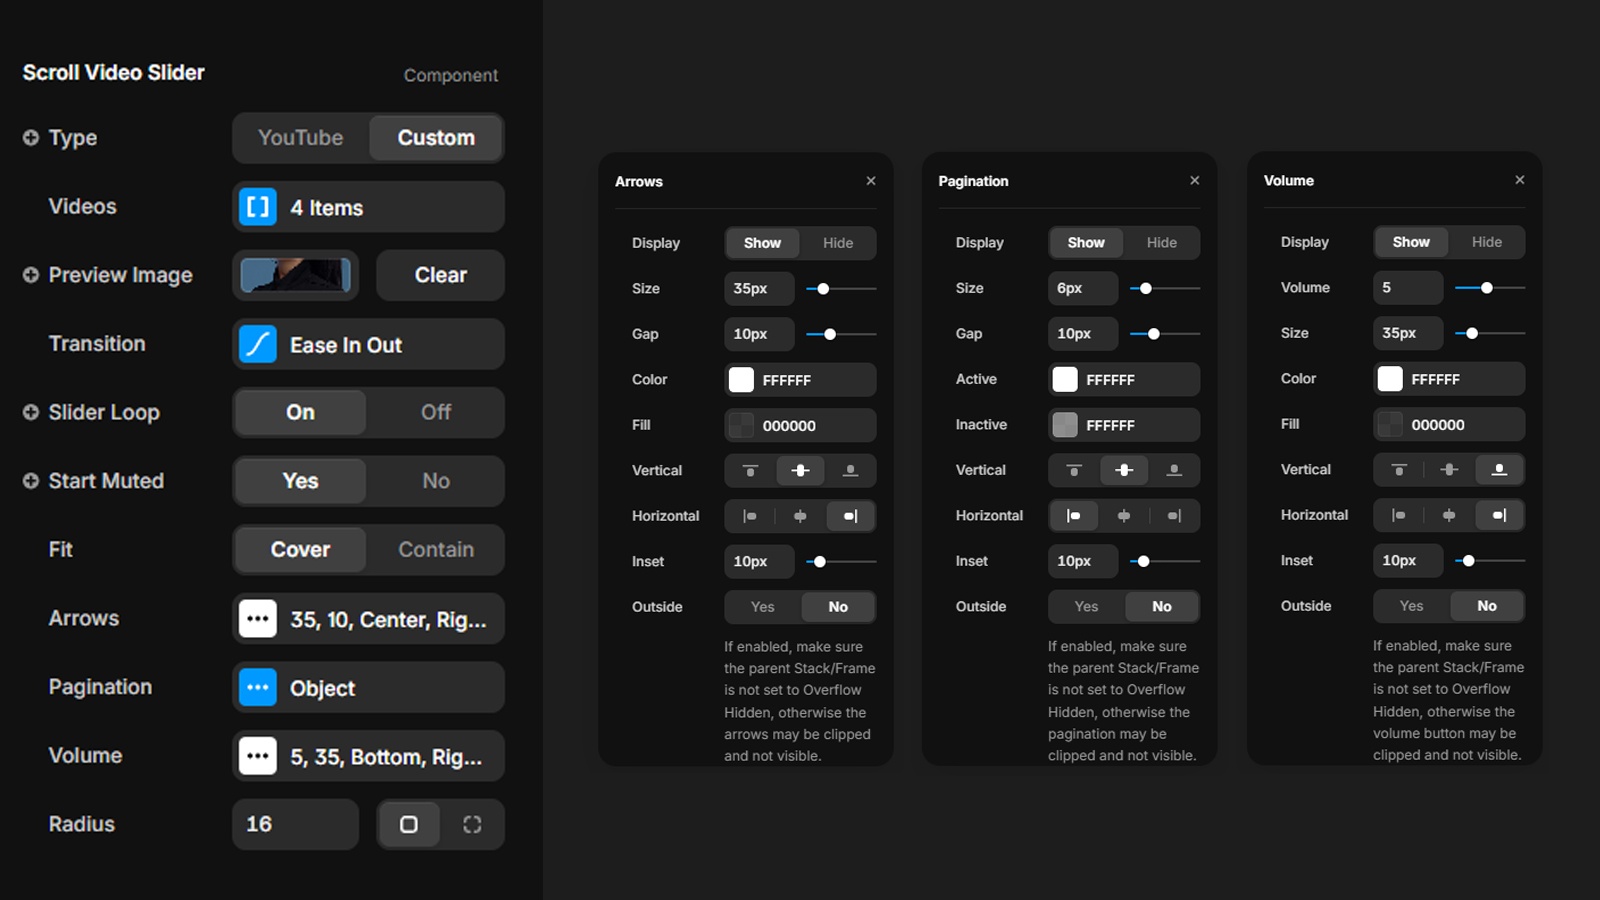Switch Fit to Contain

(435, 550)
